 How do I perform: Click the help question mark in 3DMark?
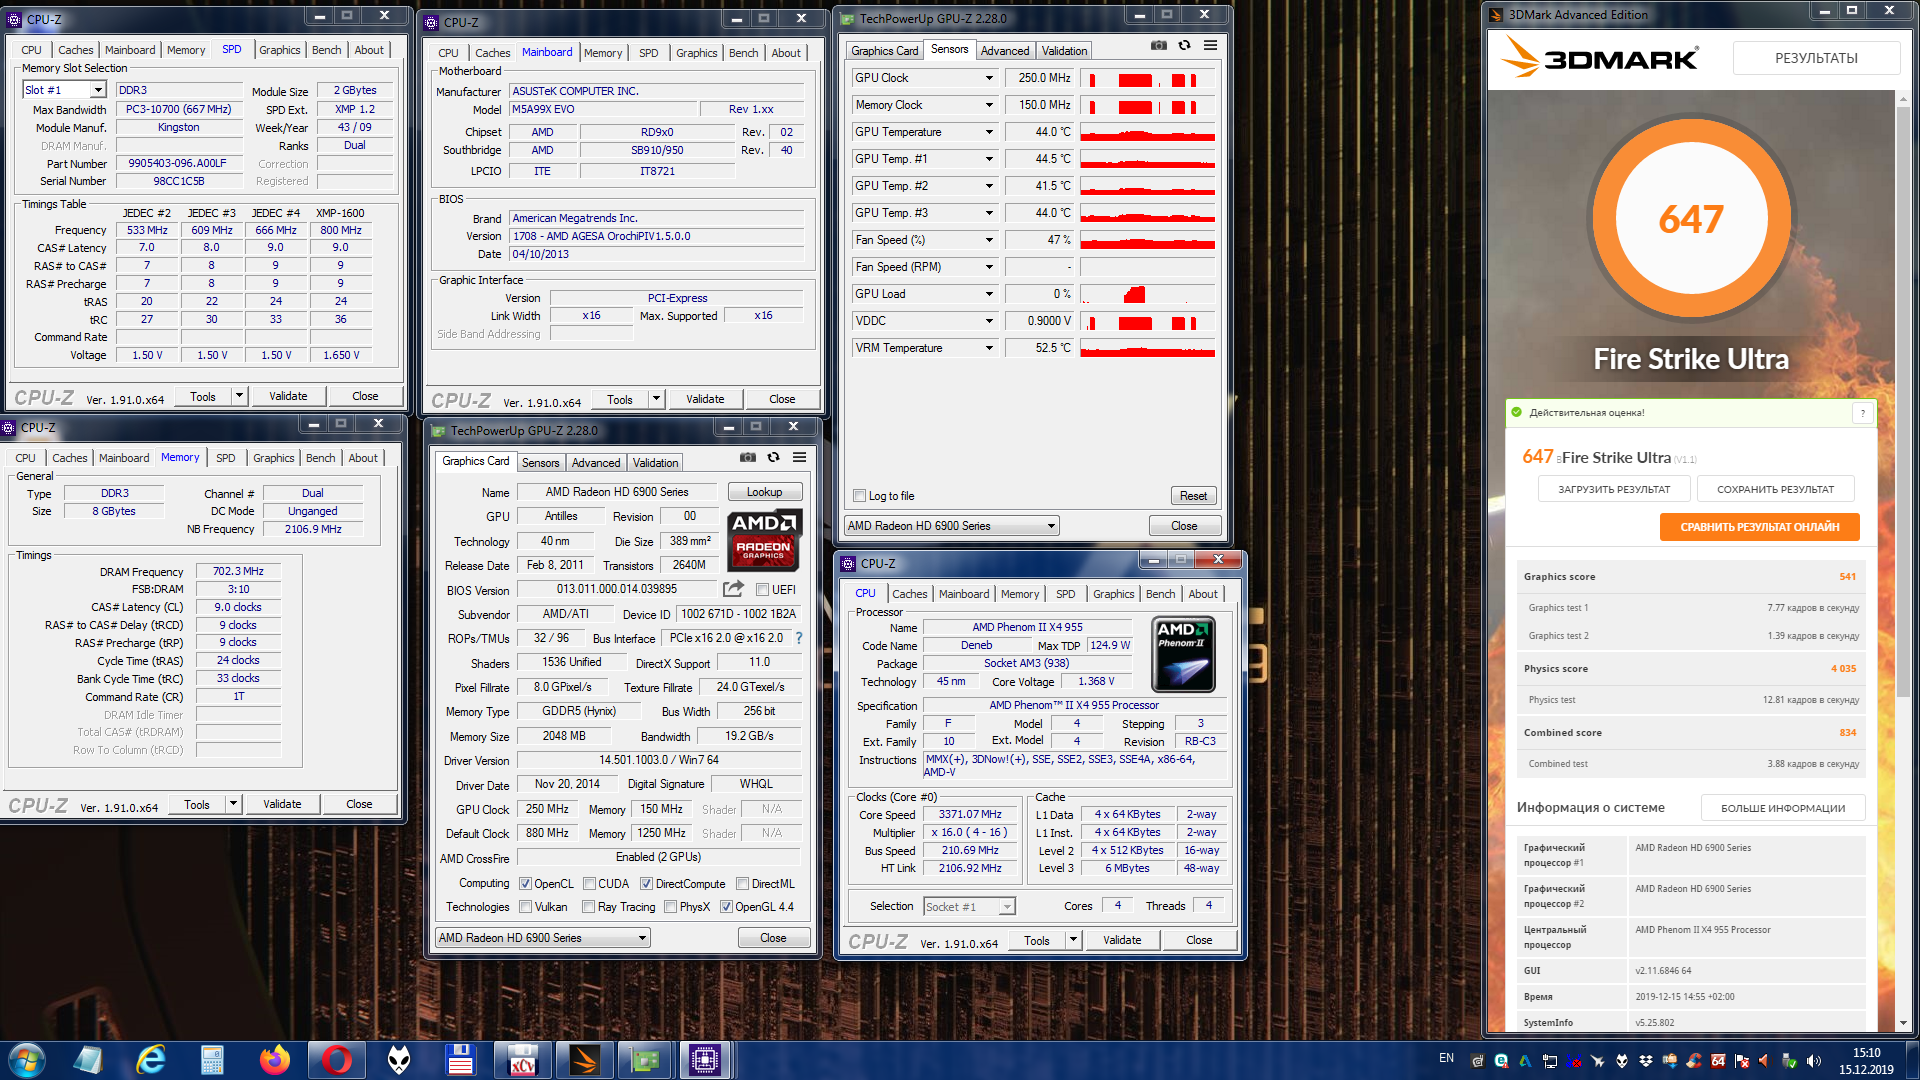coord(1862,413)
